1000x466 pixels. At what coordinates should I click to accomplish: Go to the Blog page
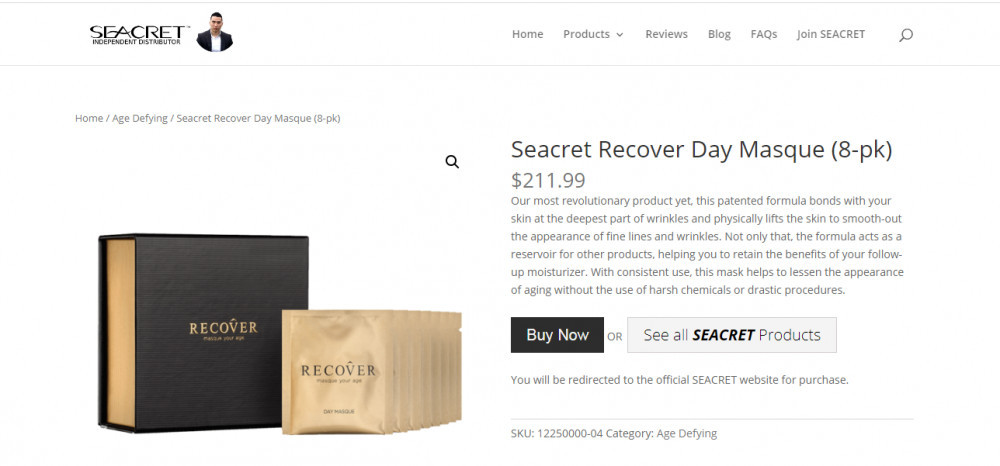(x=719, y=34)
